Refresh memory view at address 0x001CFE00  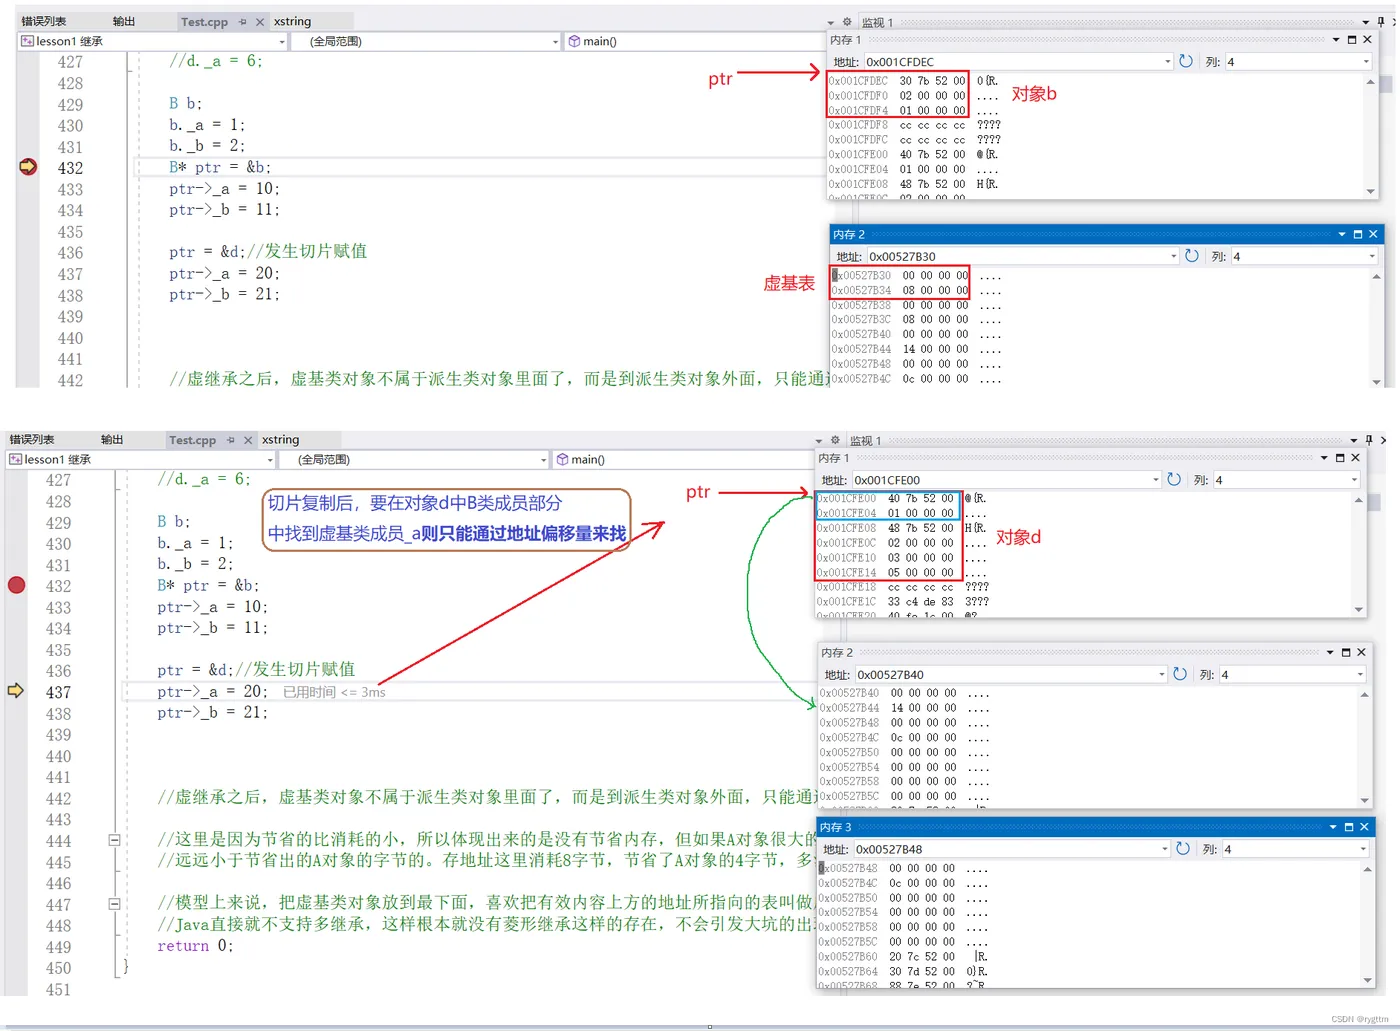point(1174,480)
